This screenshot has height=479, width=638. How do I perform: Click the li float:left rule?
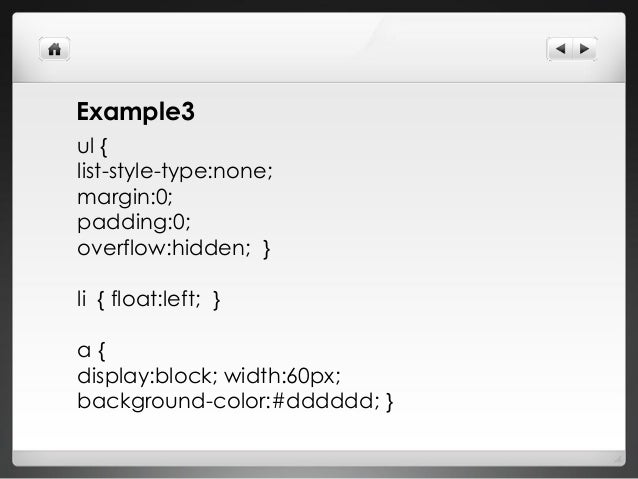[149, 300]
